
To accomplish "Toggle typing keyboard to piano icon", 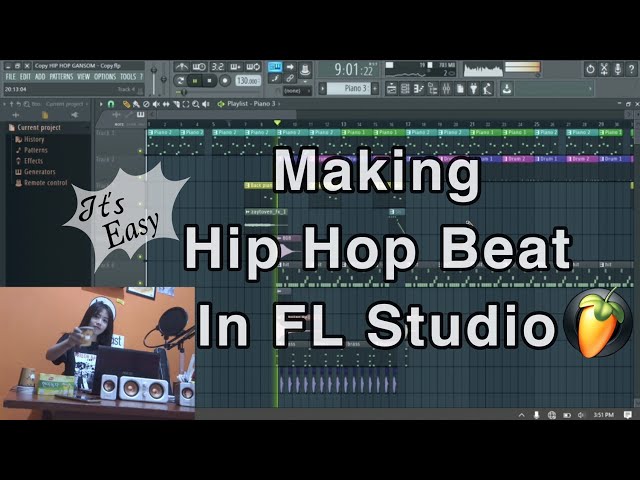I will point(275,67).
